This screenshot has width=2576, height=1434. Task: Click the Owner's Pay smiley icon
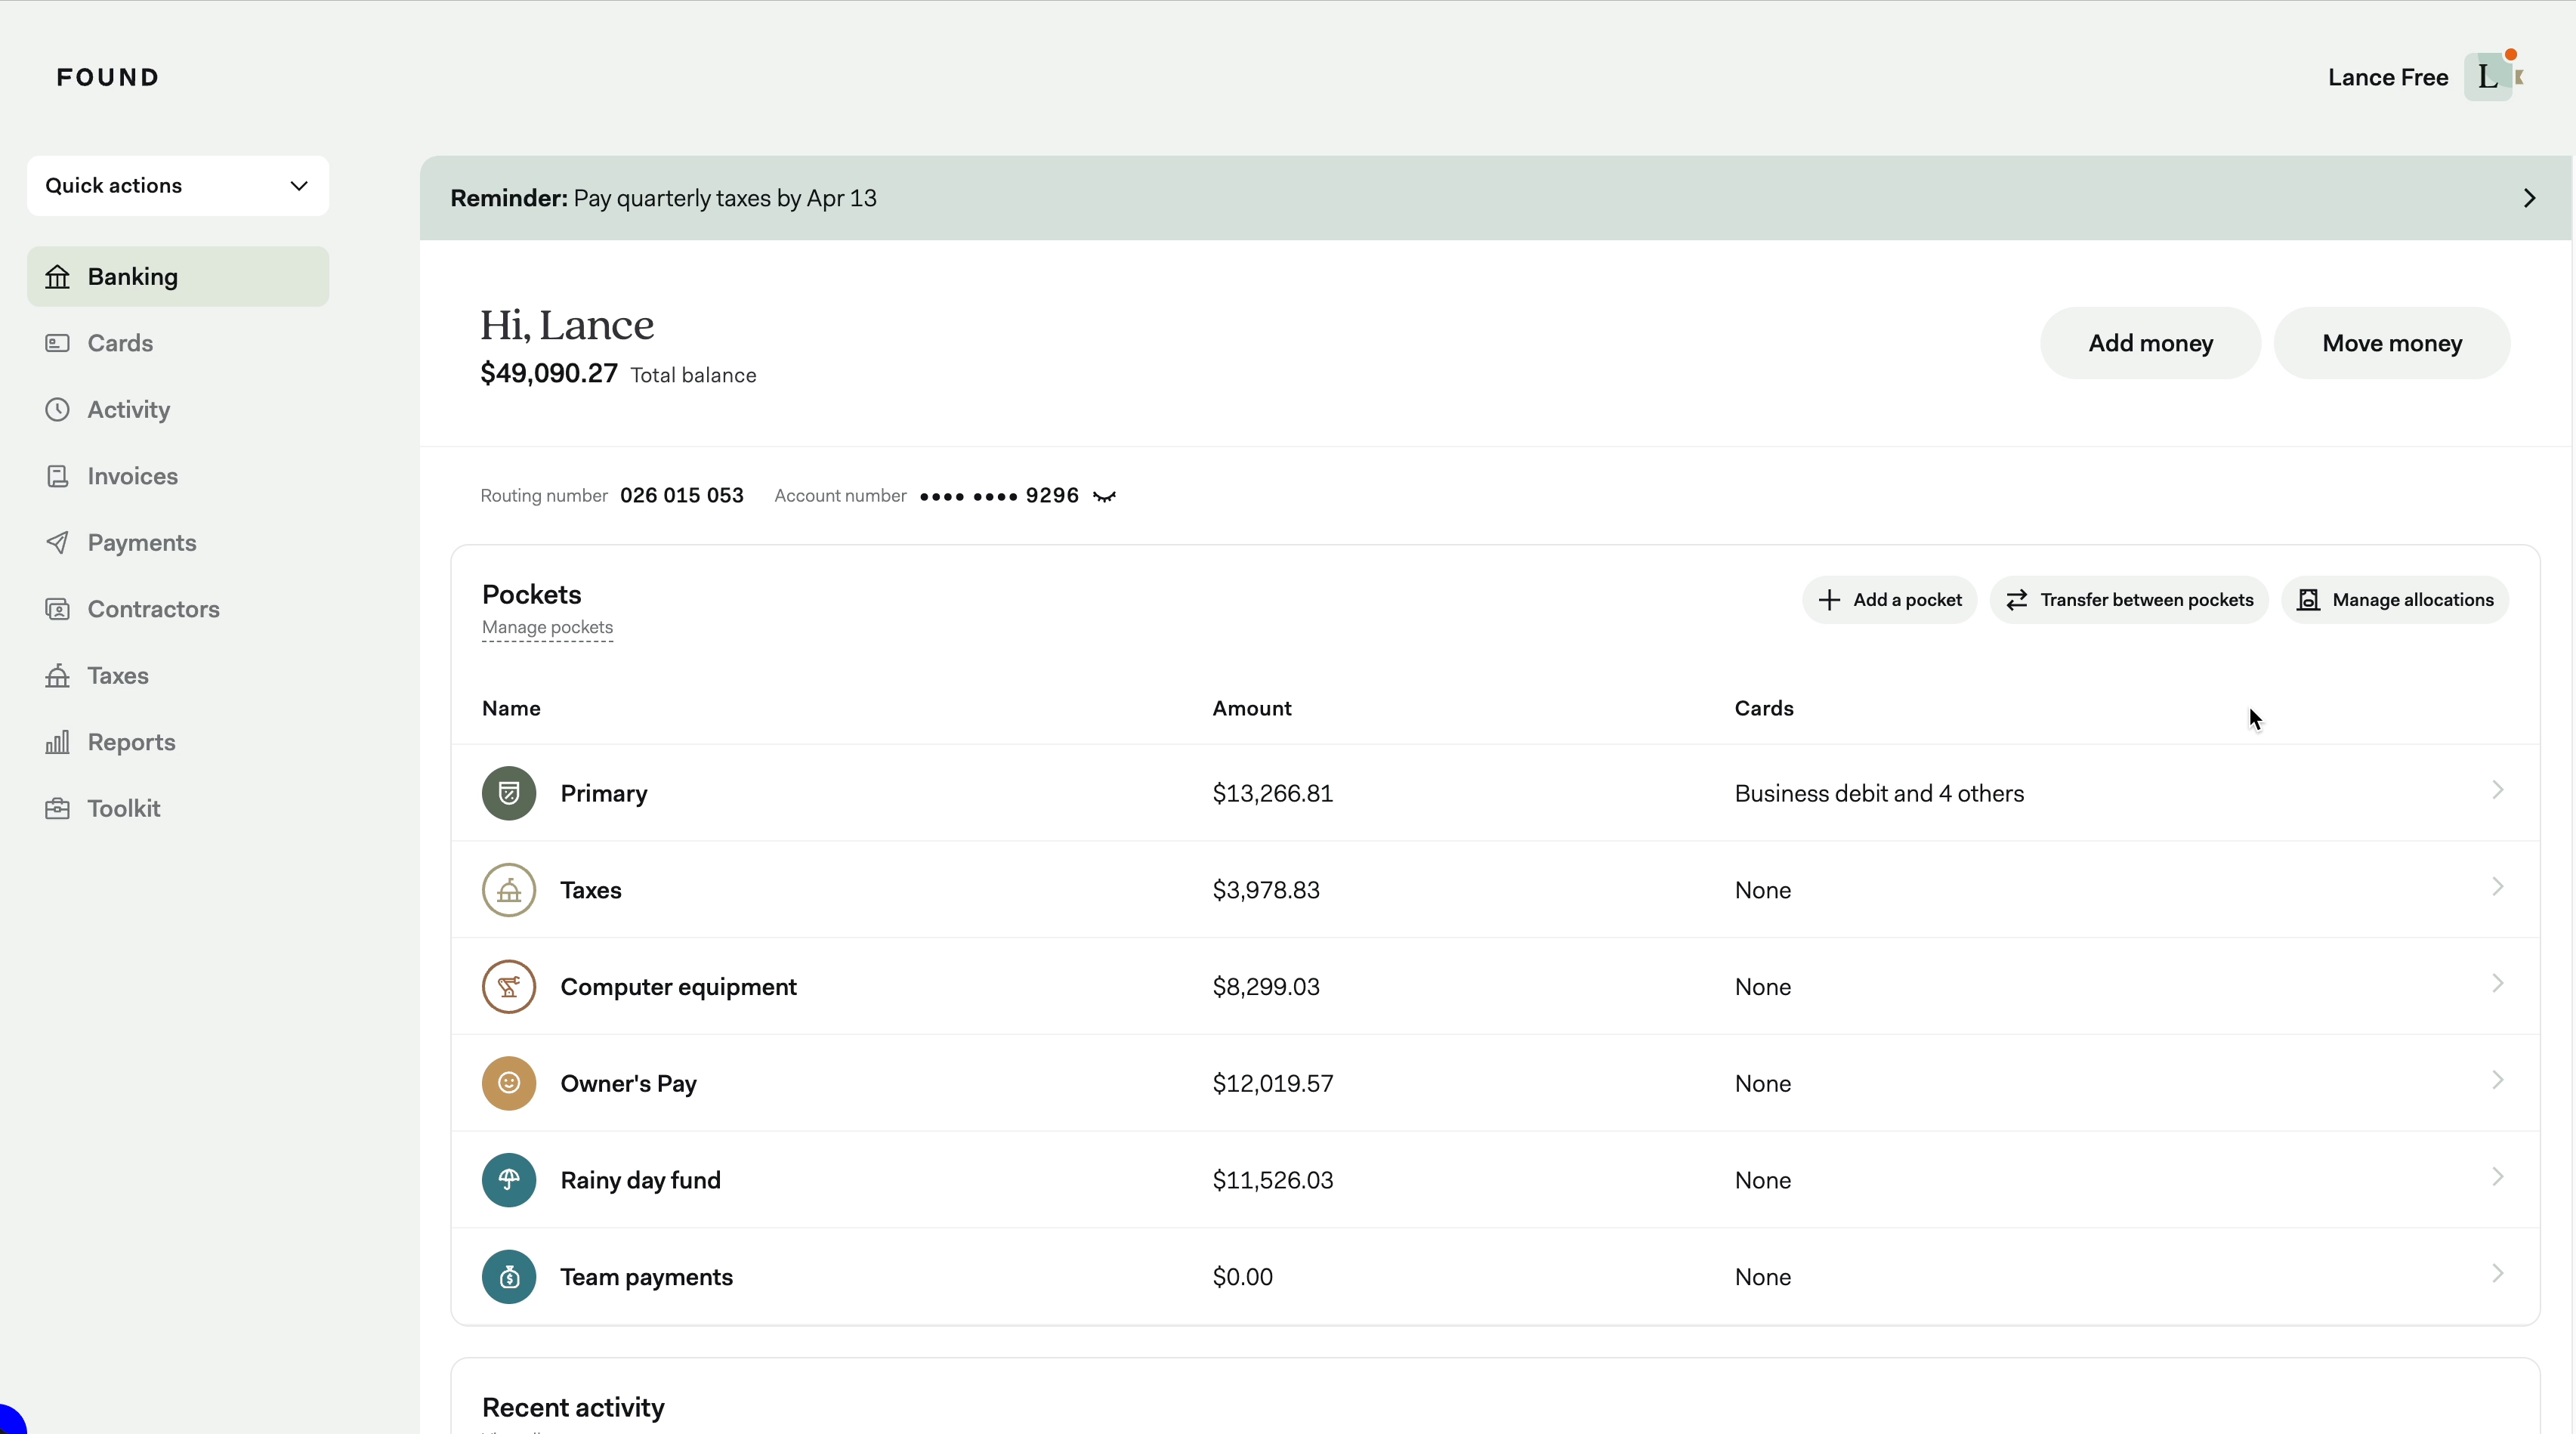[x=509, y=1083]
